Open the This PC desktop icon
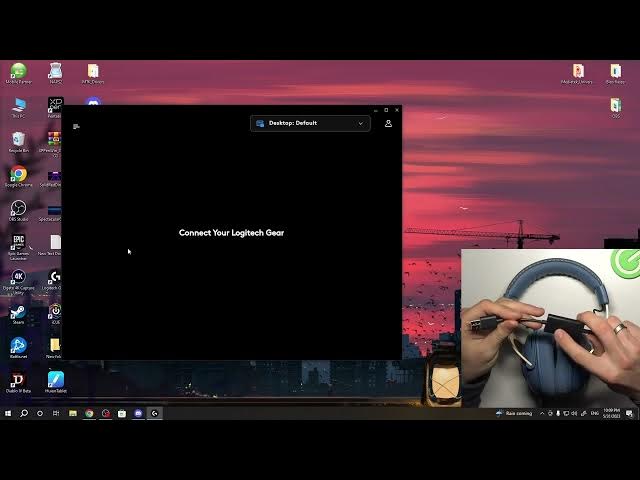The width and height of the screenshot is (640, 480). coord(18,108)
